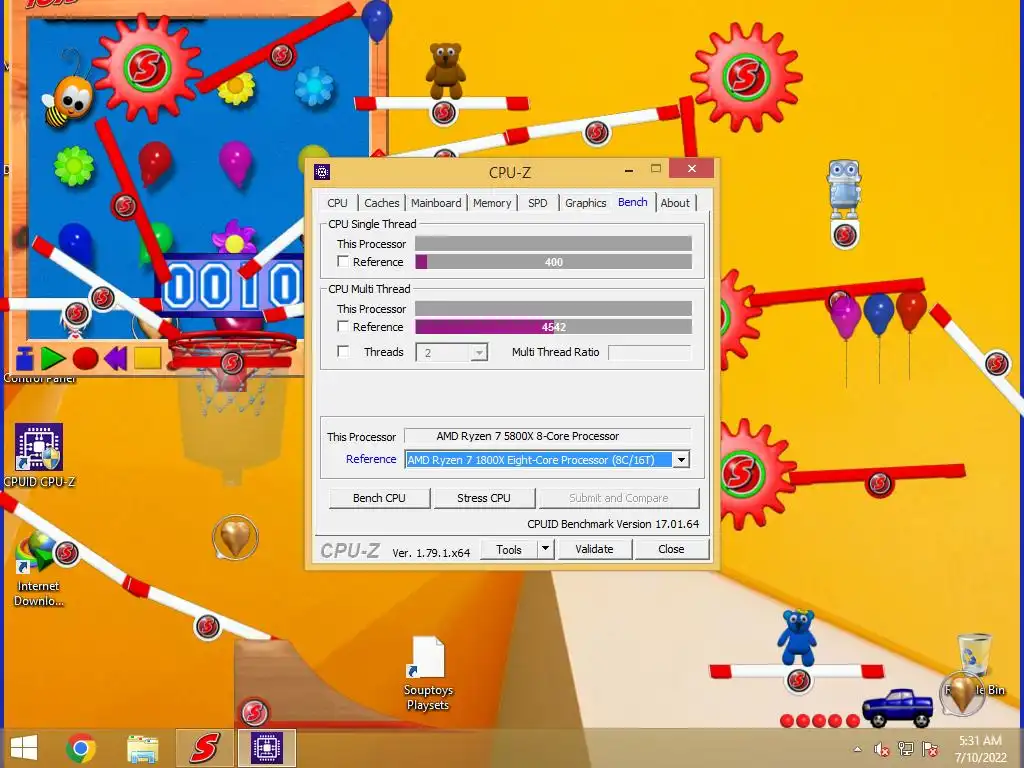Click the purple rewind button in Souptoys
Viewport: 1024px width, 768px height.
[116, 358]
